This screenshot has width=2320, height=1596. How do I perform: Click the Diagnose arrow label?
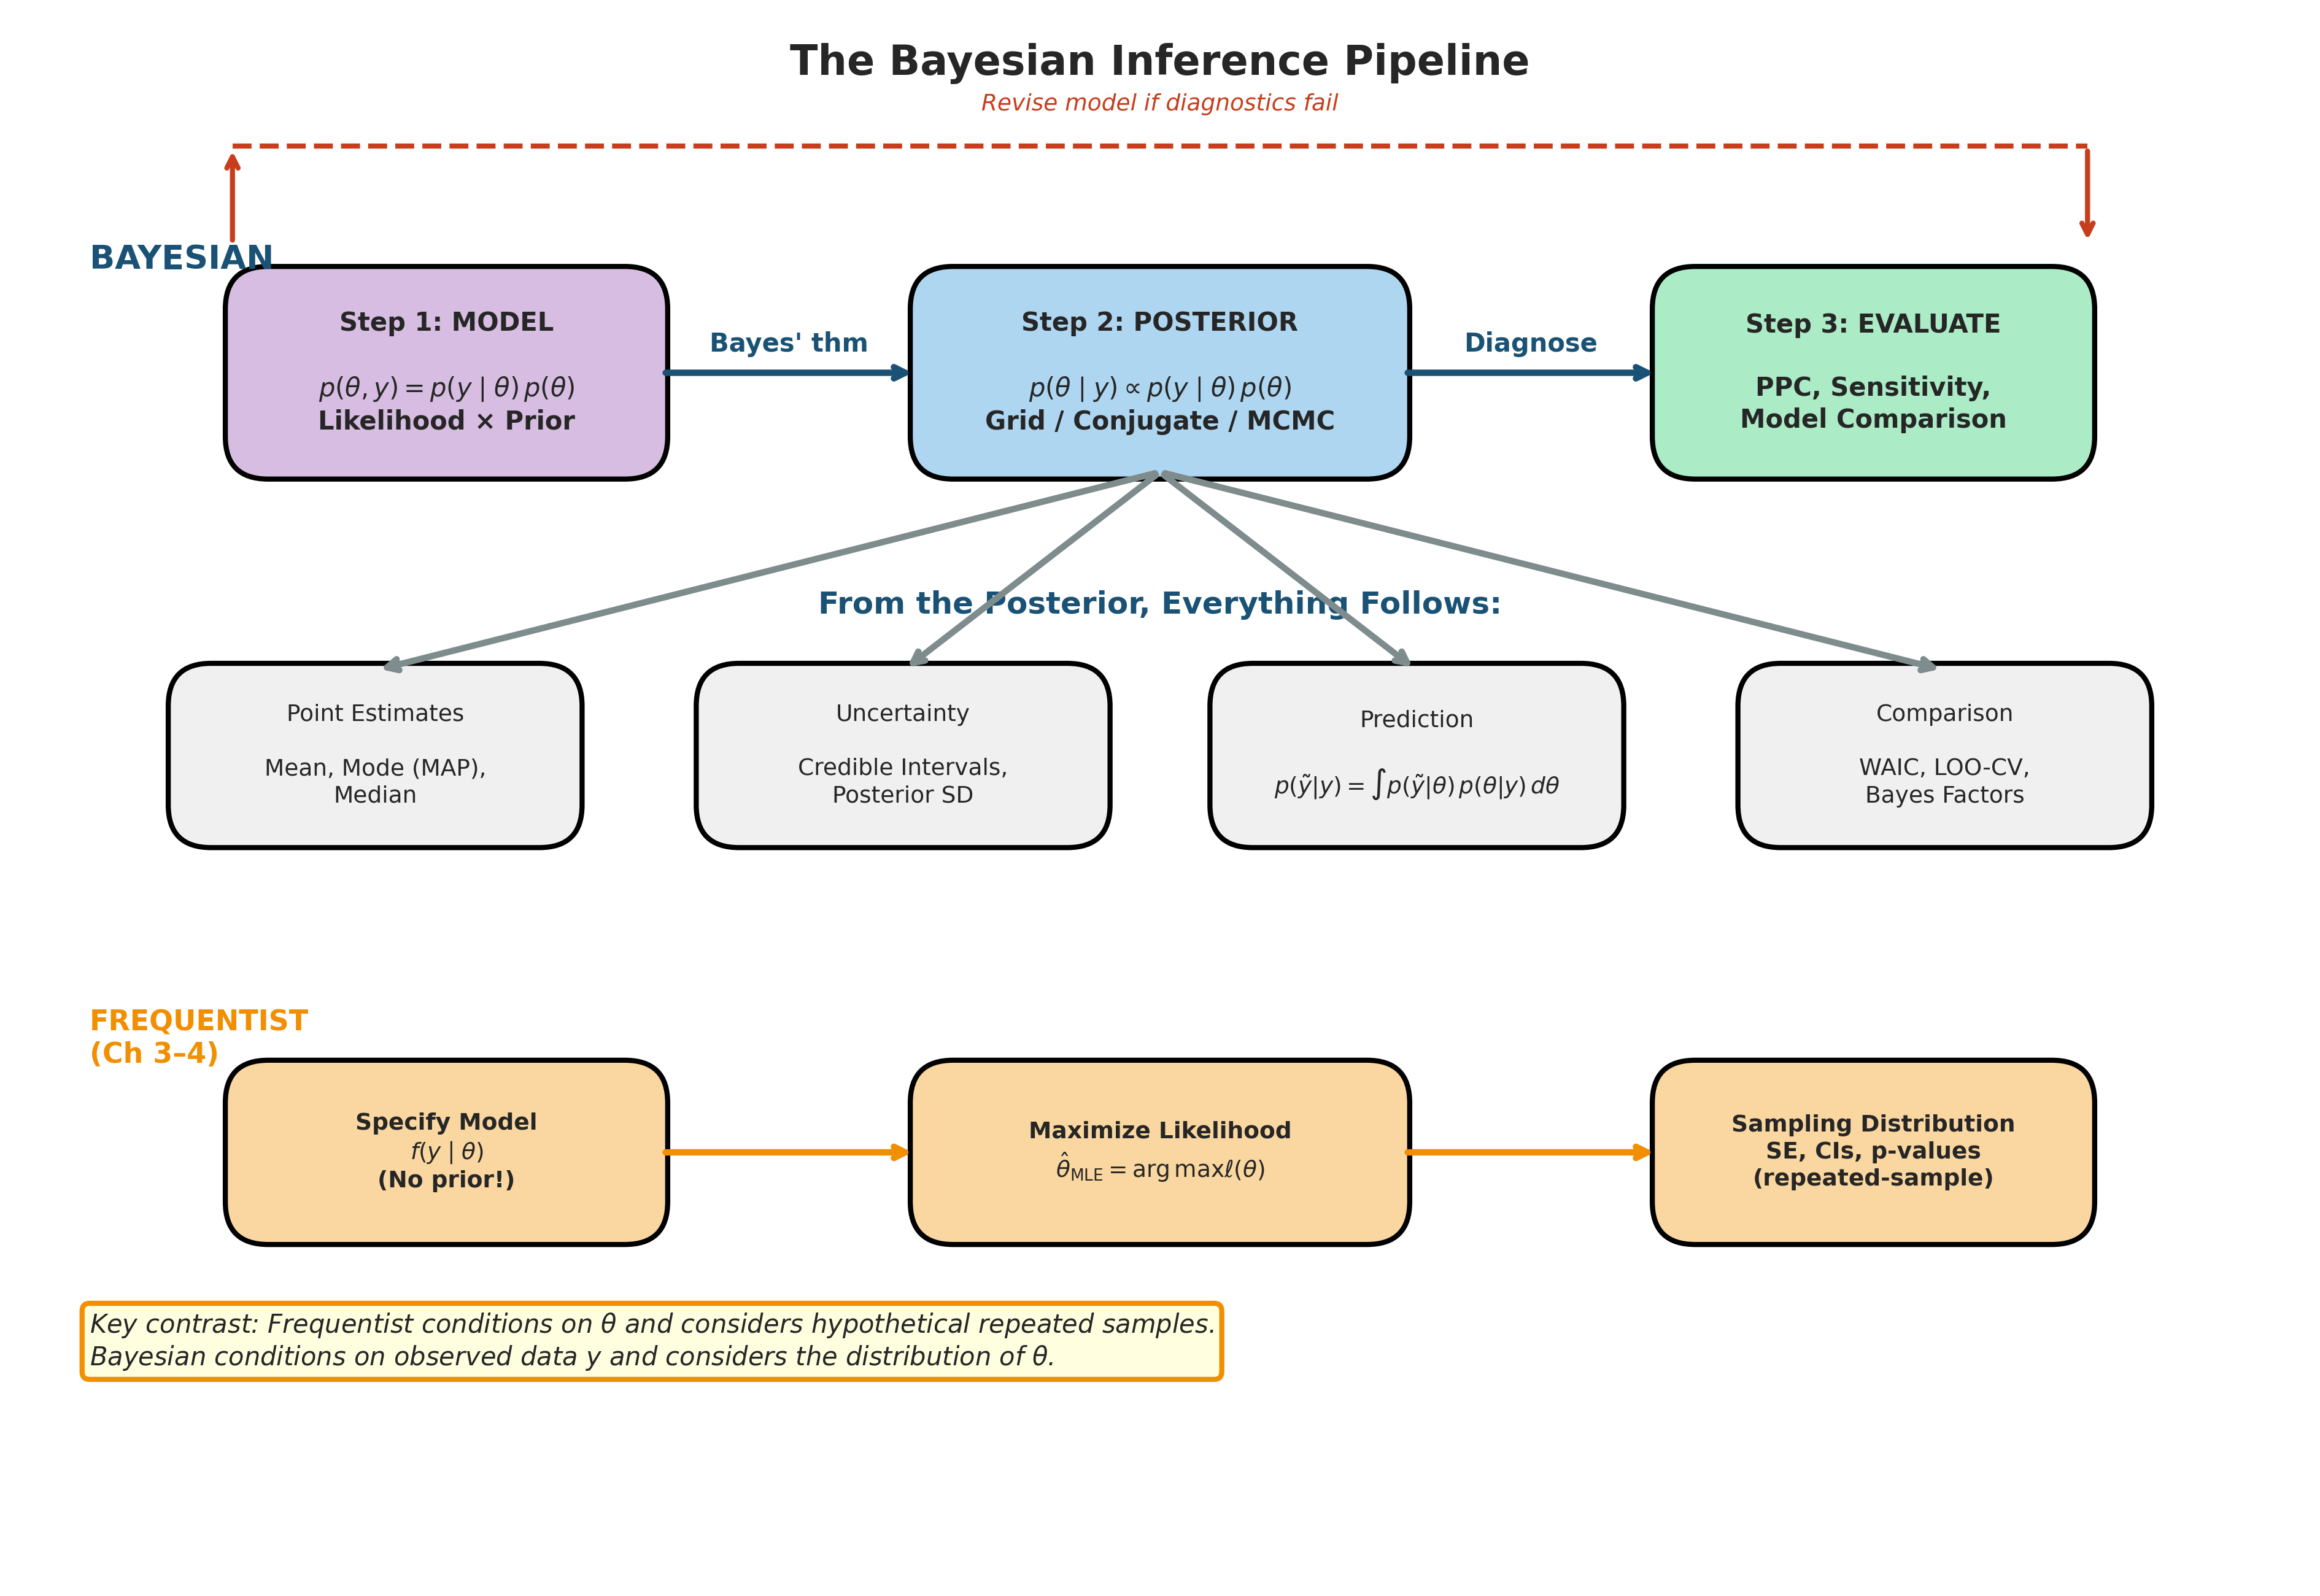[x=1530, y=343]
